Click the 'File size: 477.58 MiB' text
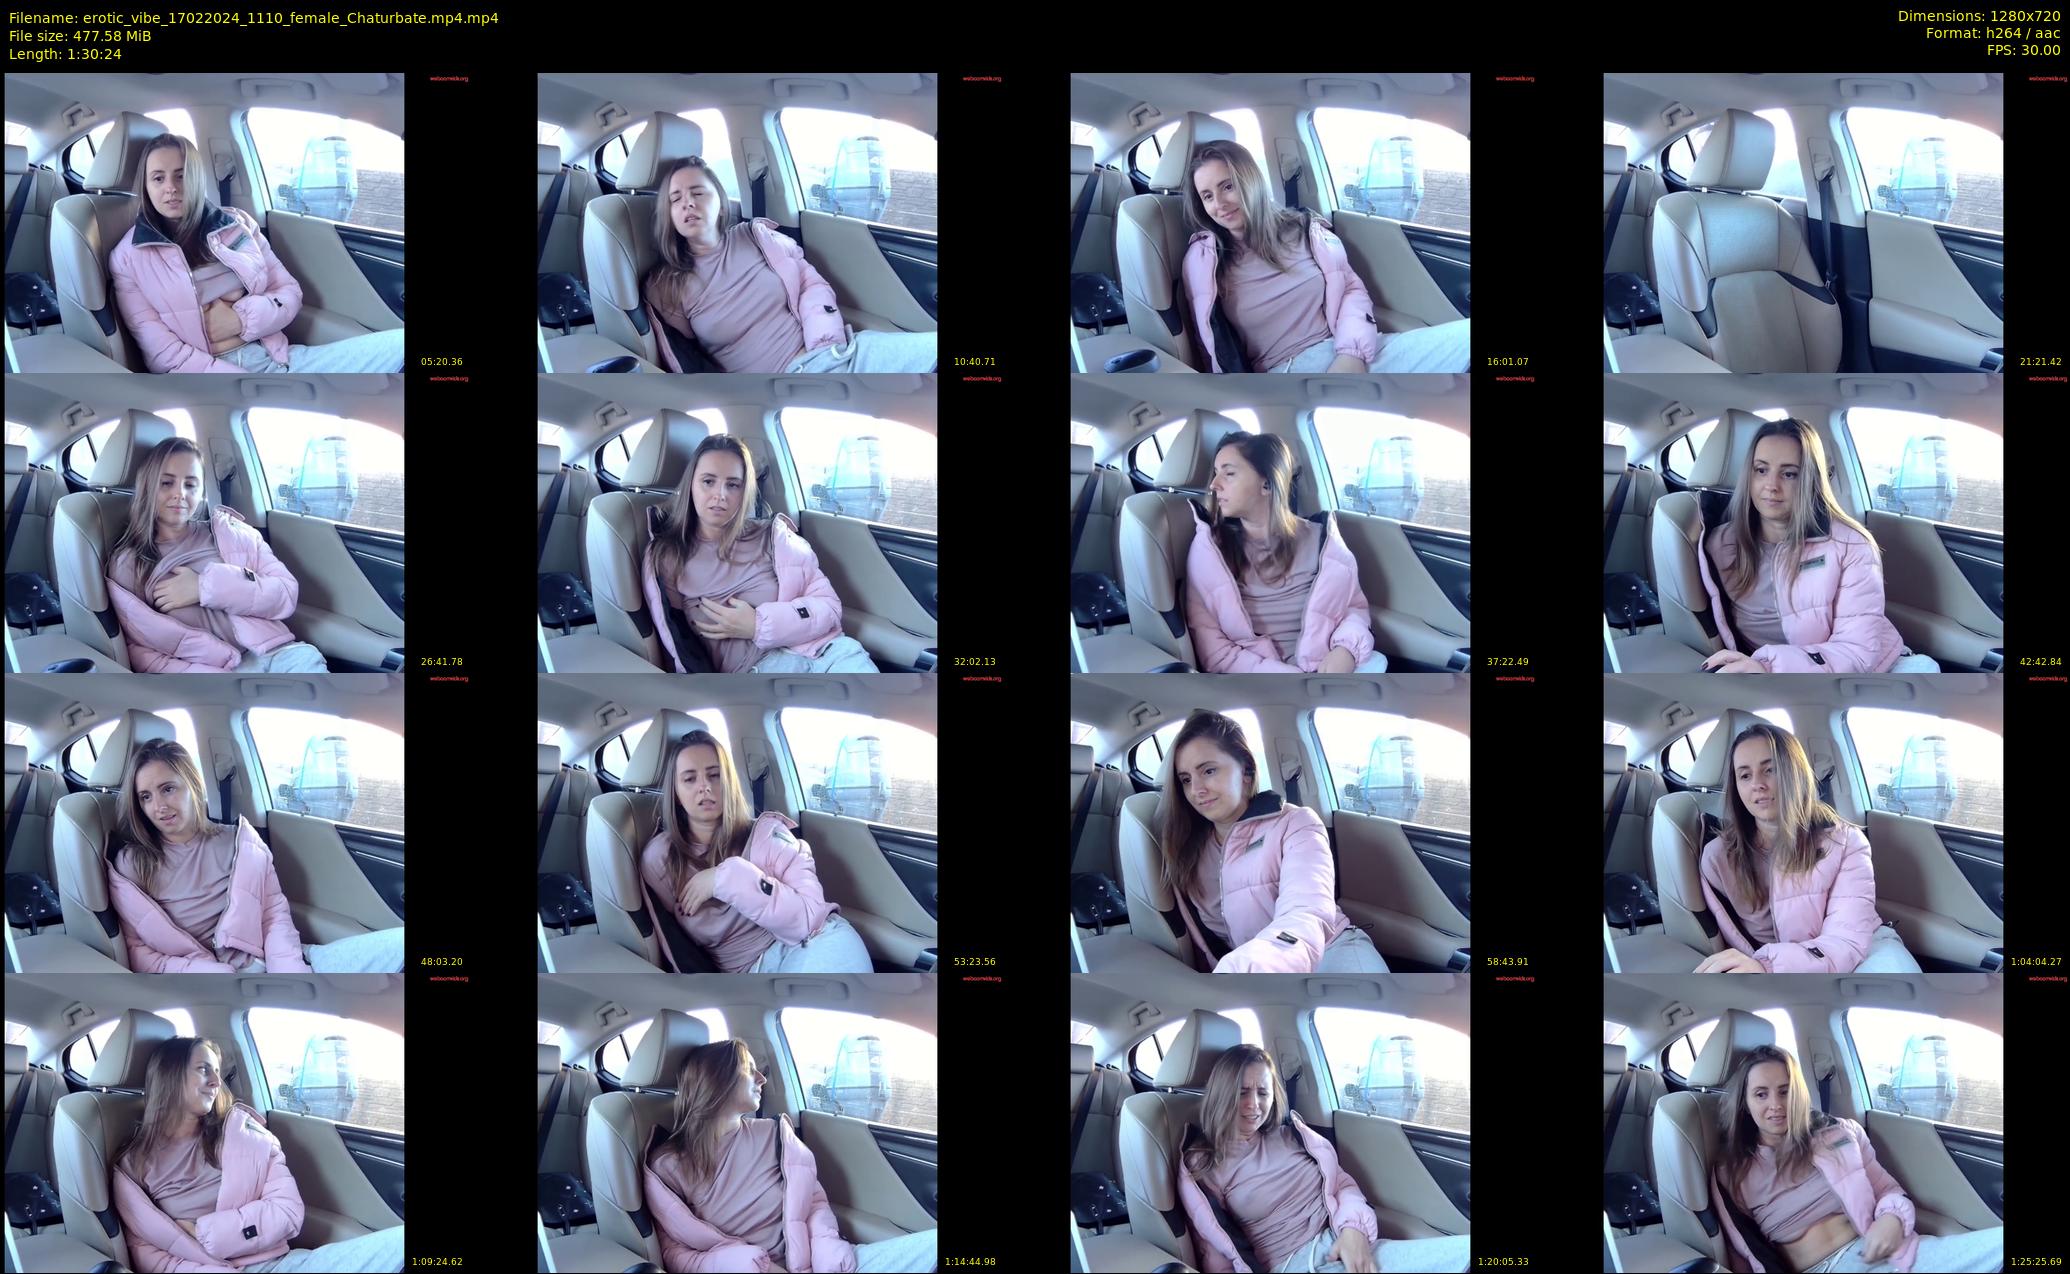Image resolution: width=2070 pixels, height=1274 pixels. coord(80,36)
